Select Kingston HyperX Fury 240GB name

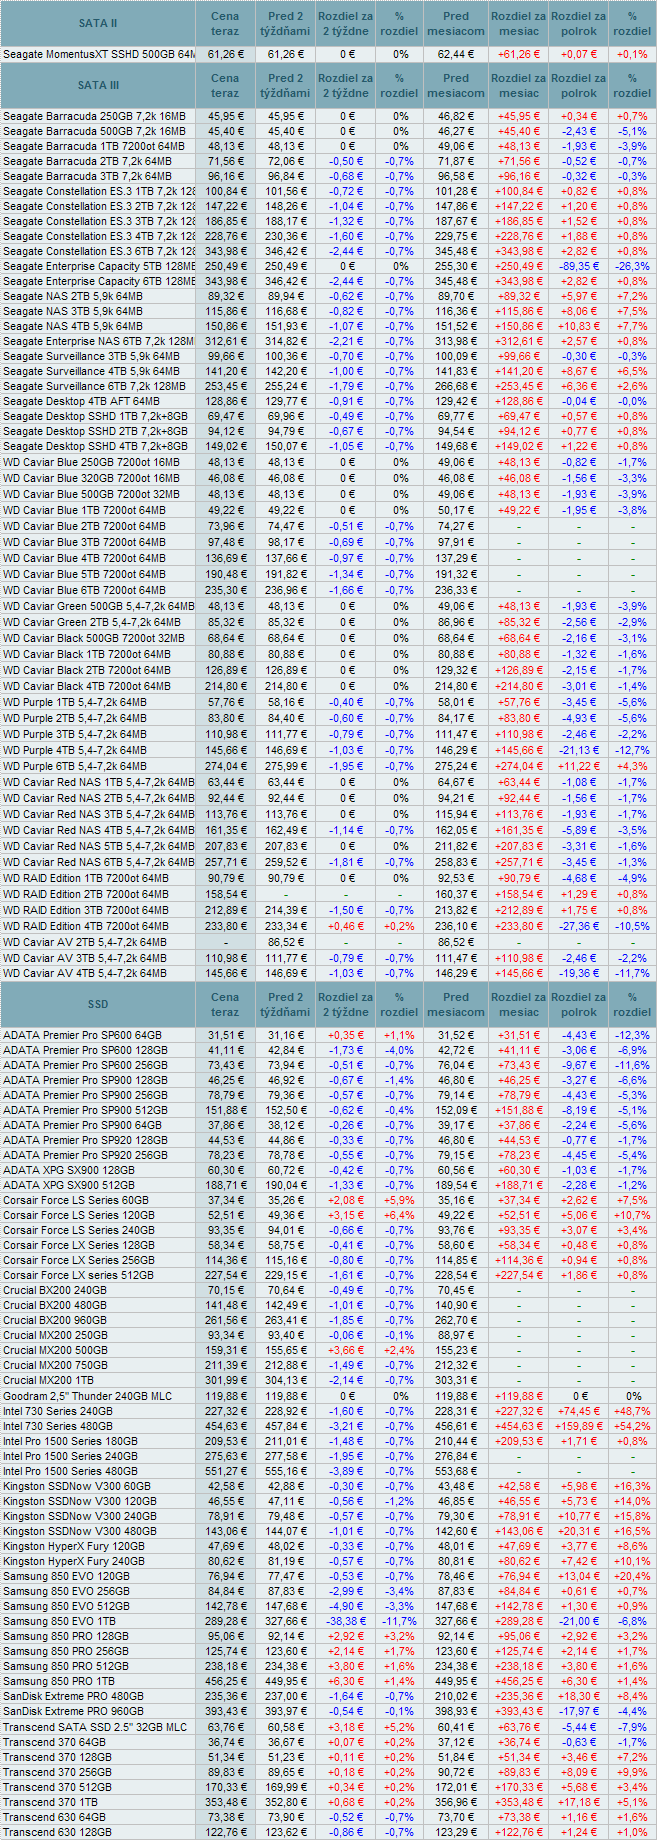tap(74, 1562)
